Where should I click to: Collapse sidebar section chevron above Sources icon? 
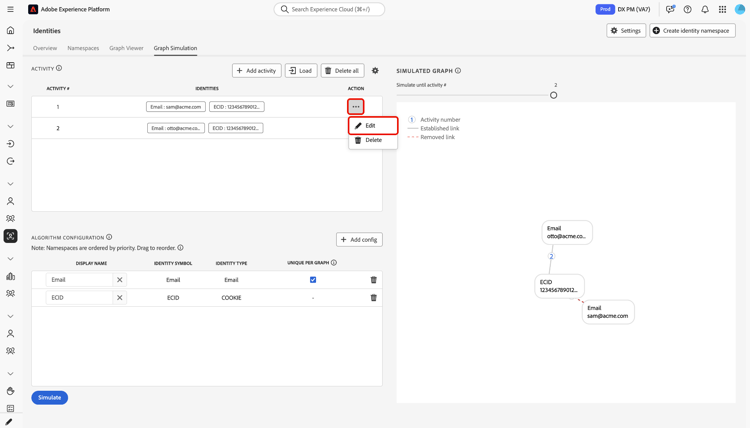pyautogui.click(x=10, y=127)
